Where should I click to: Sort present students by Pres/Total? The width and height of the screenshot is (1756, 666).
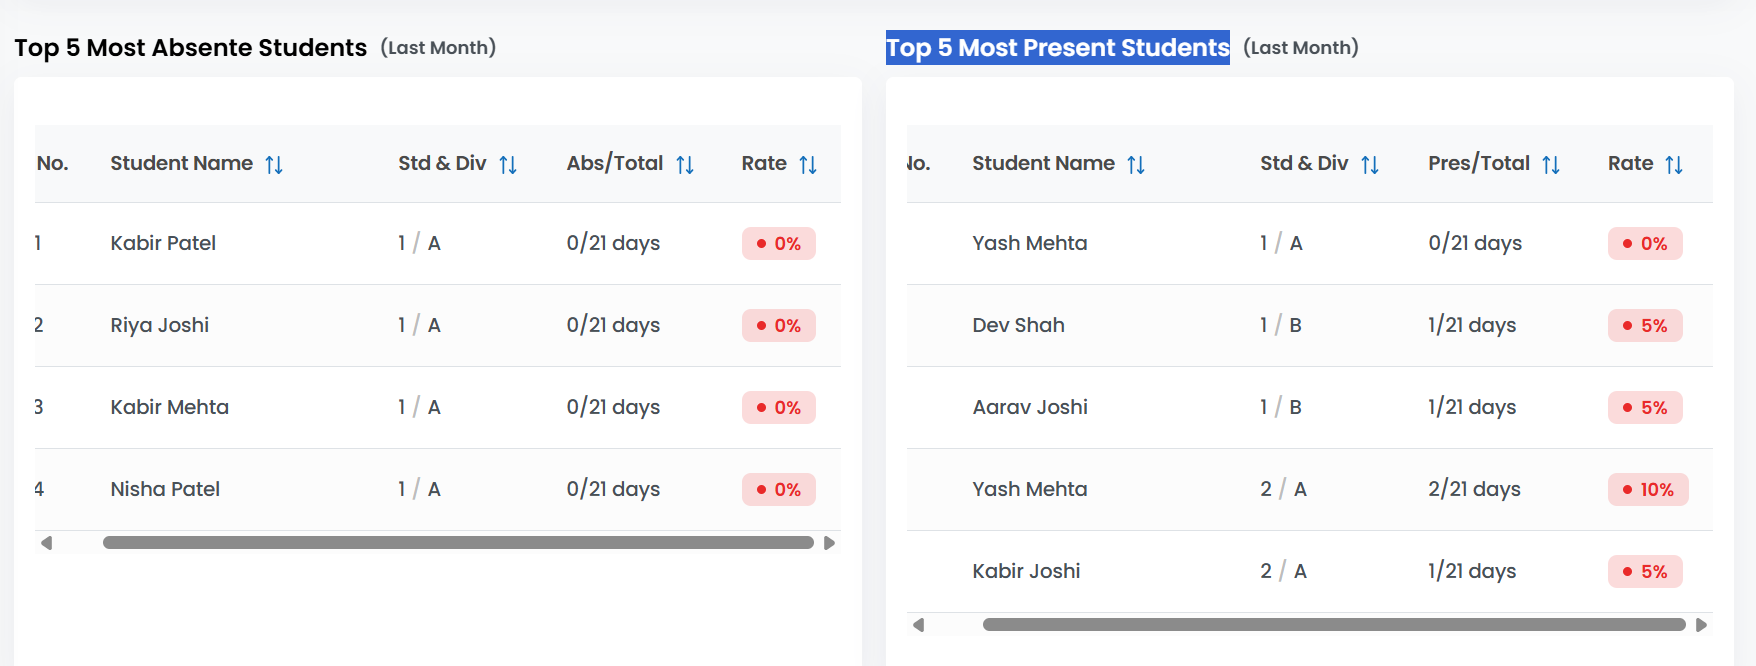pos(1550,164)
